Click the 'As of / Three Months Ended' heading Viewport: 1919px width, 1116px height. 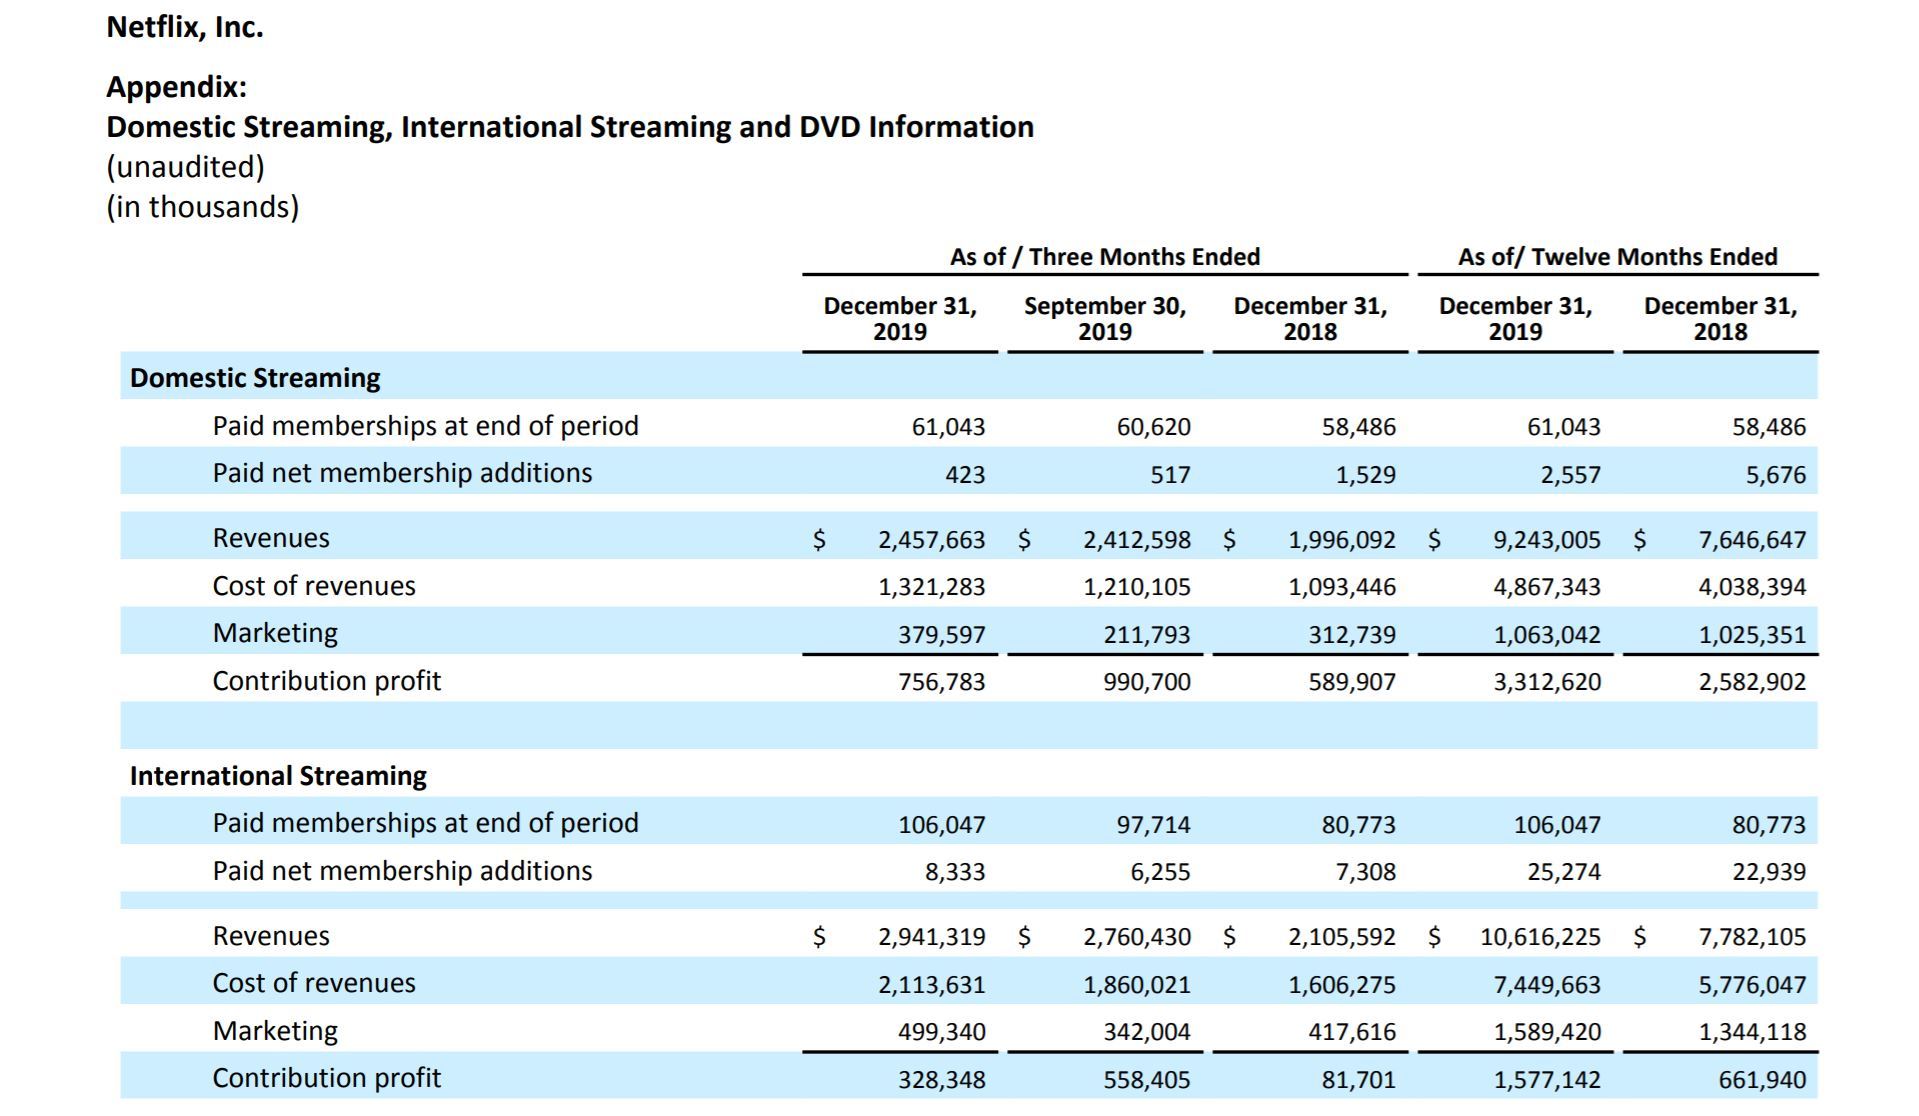1104,257
